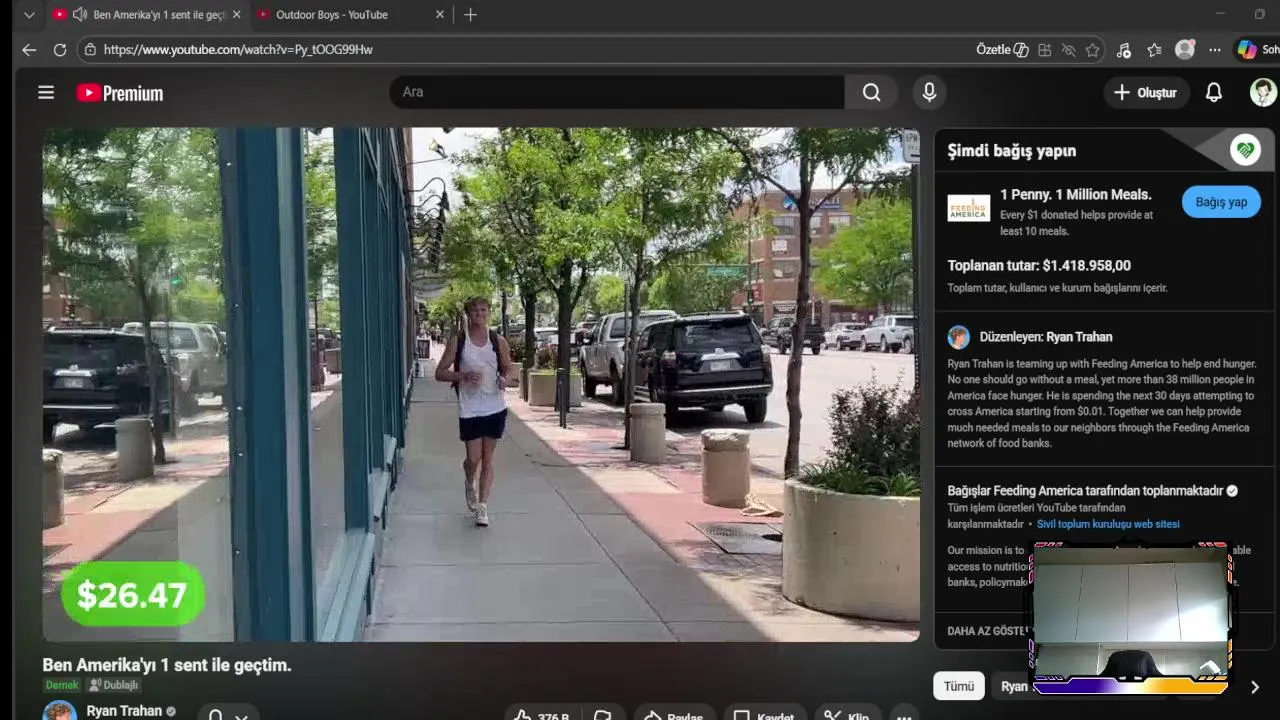
Task: Mute the tab via speaker icon
Action: (79, 14)
